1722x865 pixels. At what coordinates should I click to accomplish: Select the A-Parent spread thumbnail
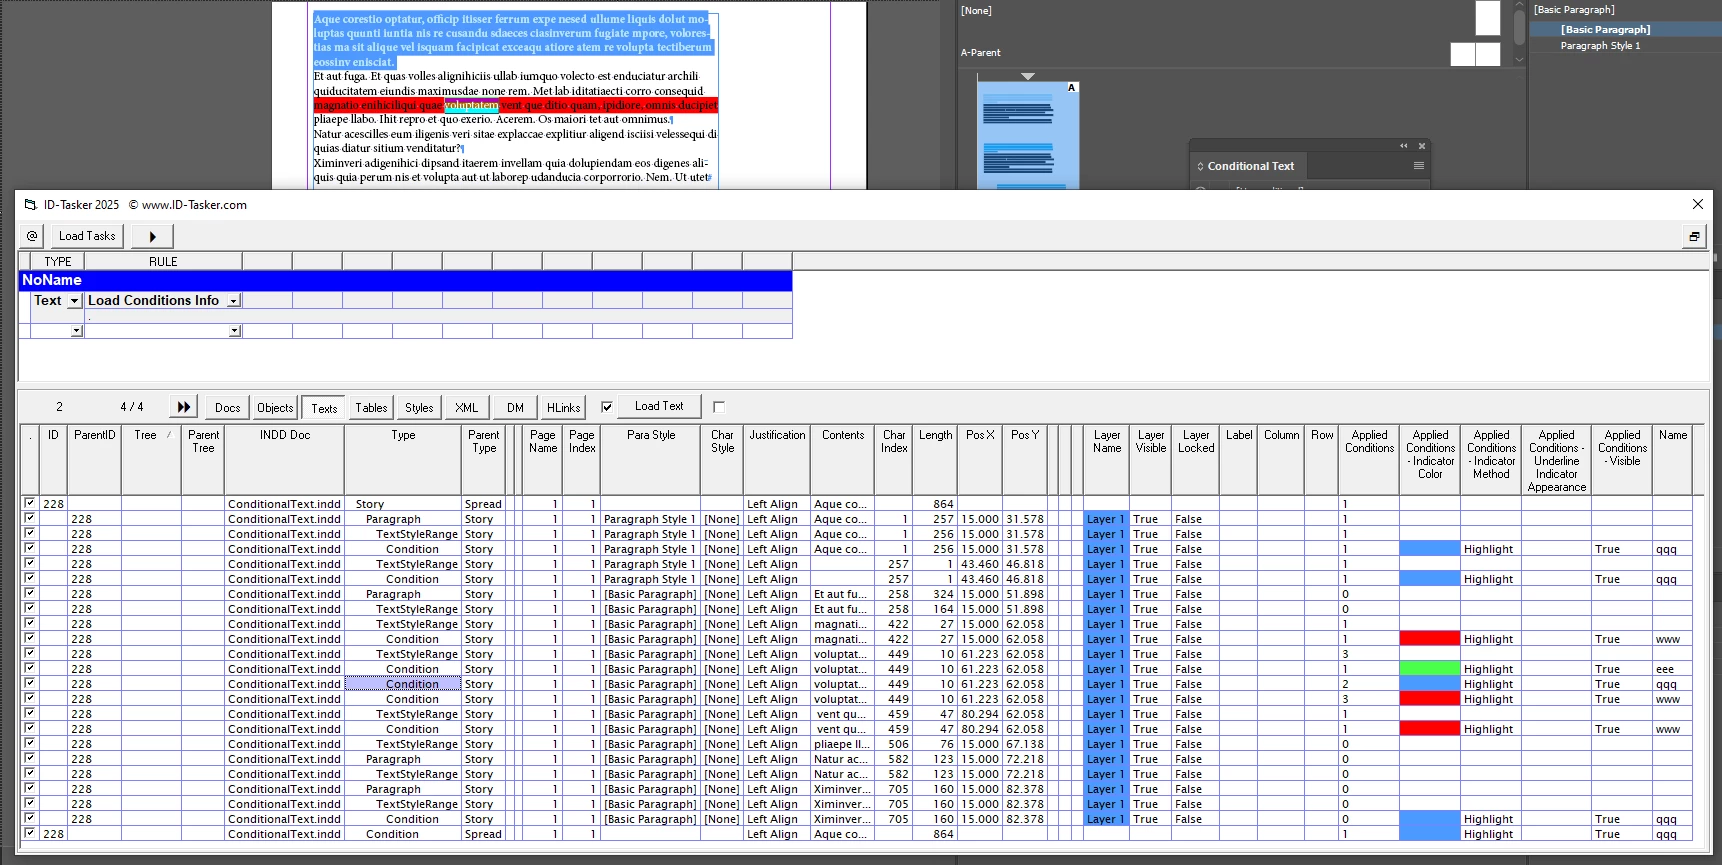(x=1475, y=54)
